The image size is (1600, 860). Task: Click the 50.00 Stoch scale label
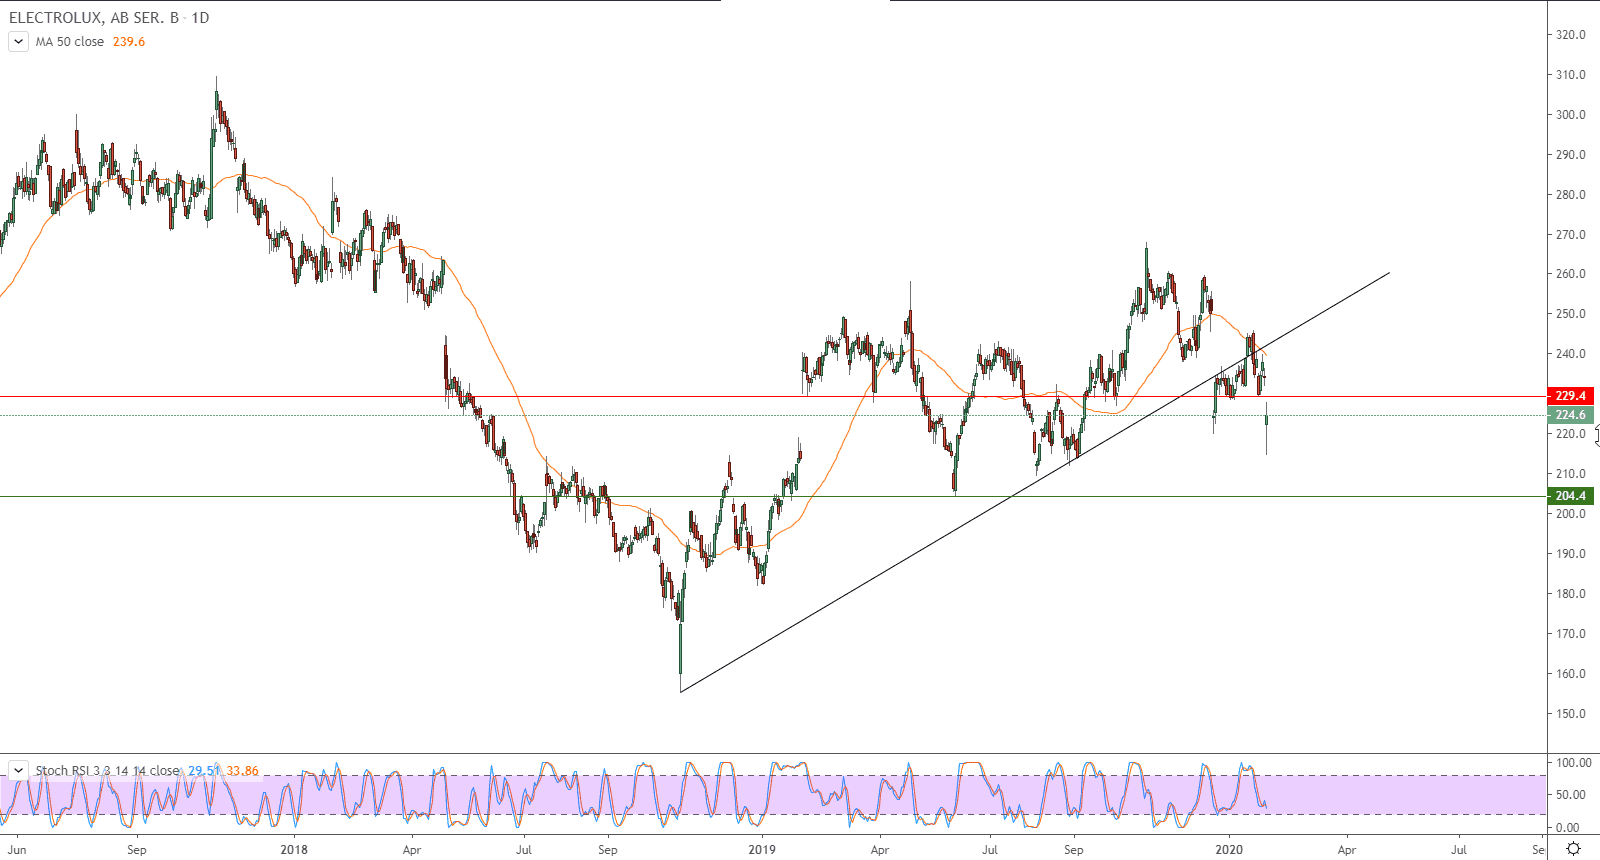click(1571, 795)
